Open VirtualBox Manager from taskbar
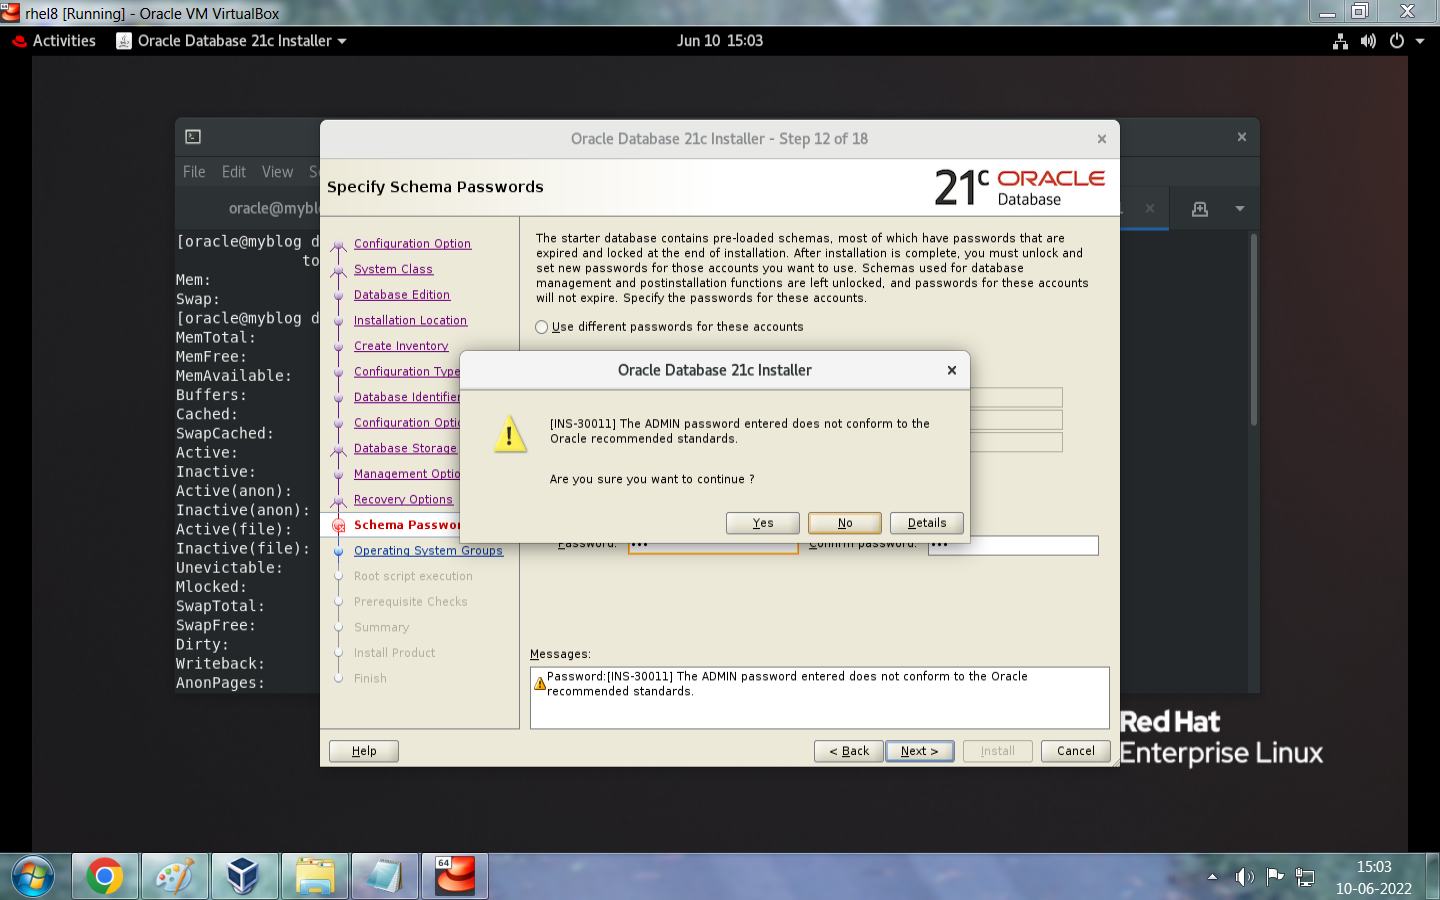Screen dimensions: 1440x900 (244, 877)
